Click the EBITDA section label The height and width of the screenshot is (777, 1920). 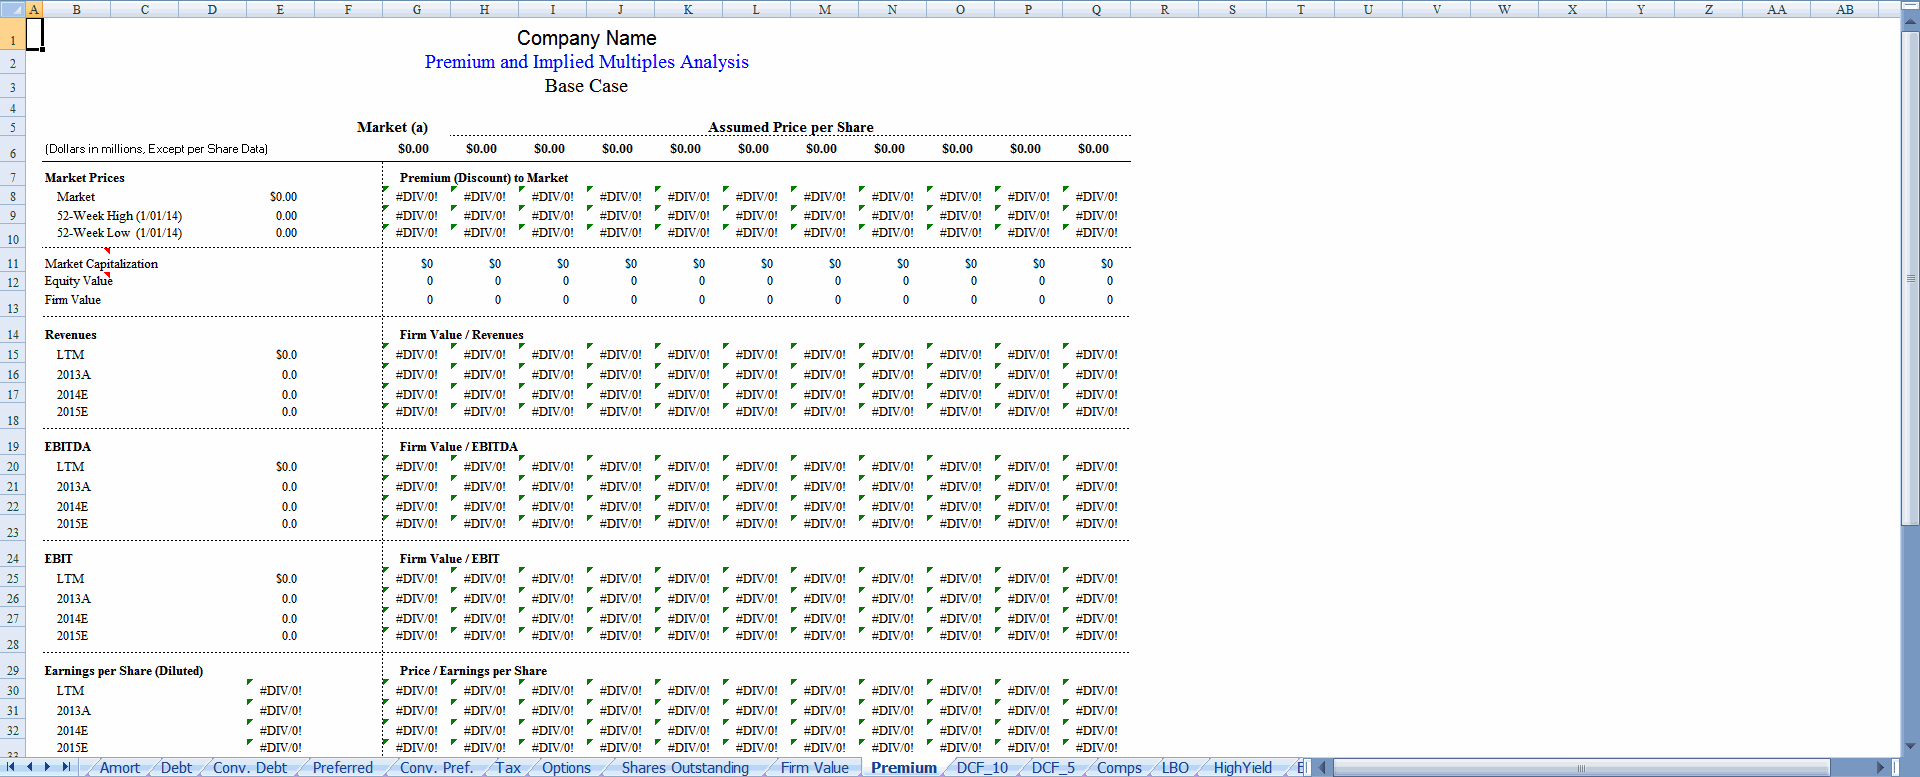tap(68, 447)
